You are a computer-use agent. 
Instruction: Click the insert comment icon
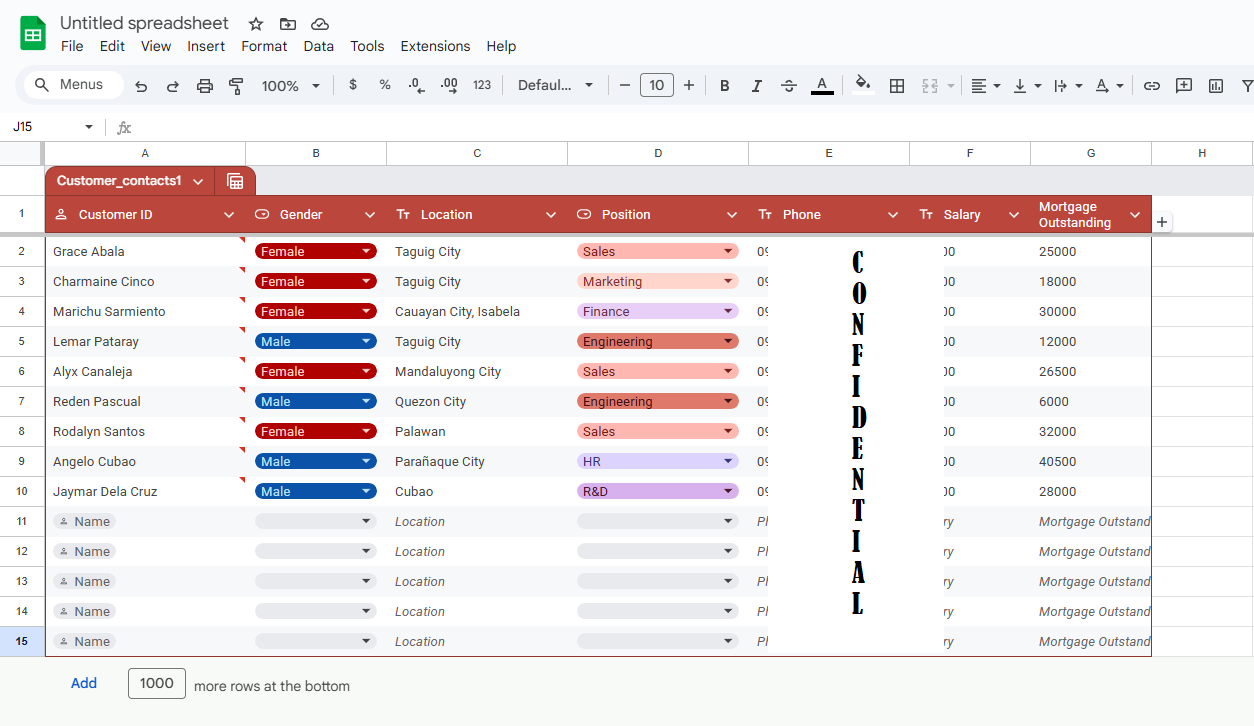tap(1184, 86)
